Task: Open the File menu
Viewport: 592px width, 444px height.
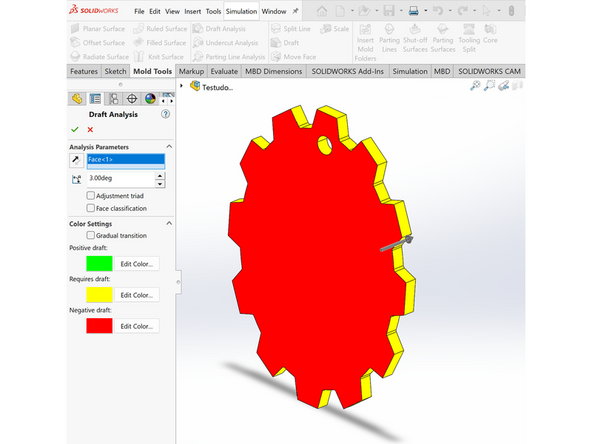Action: [139, 11]
